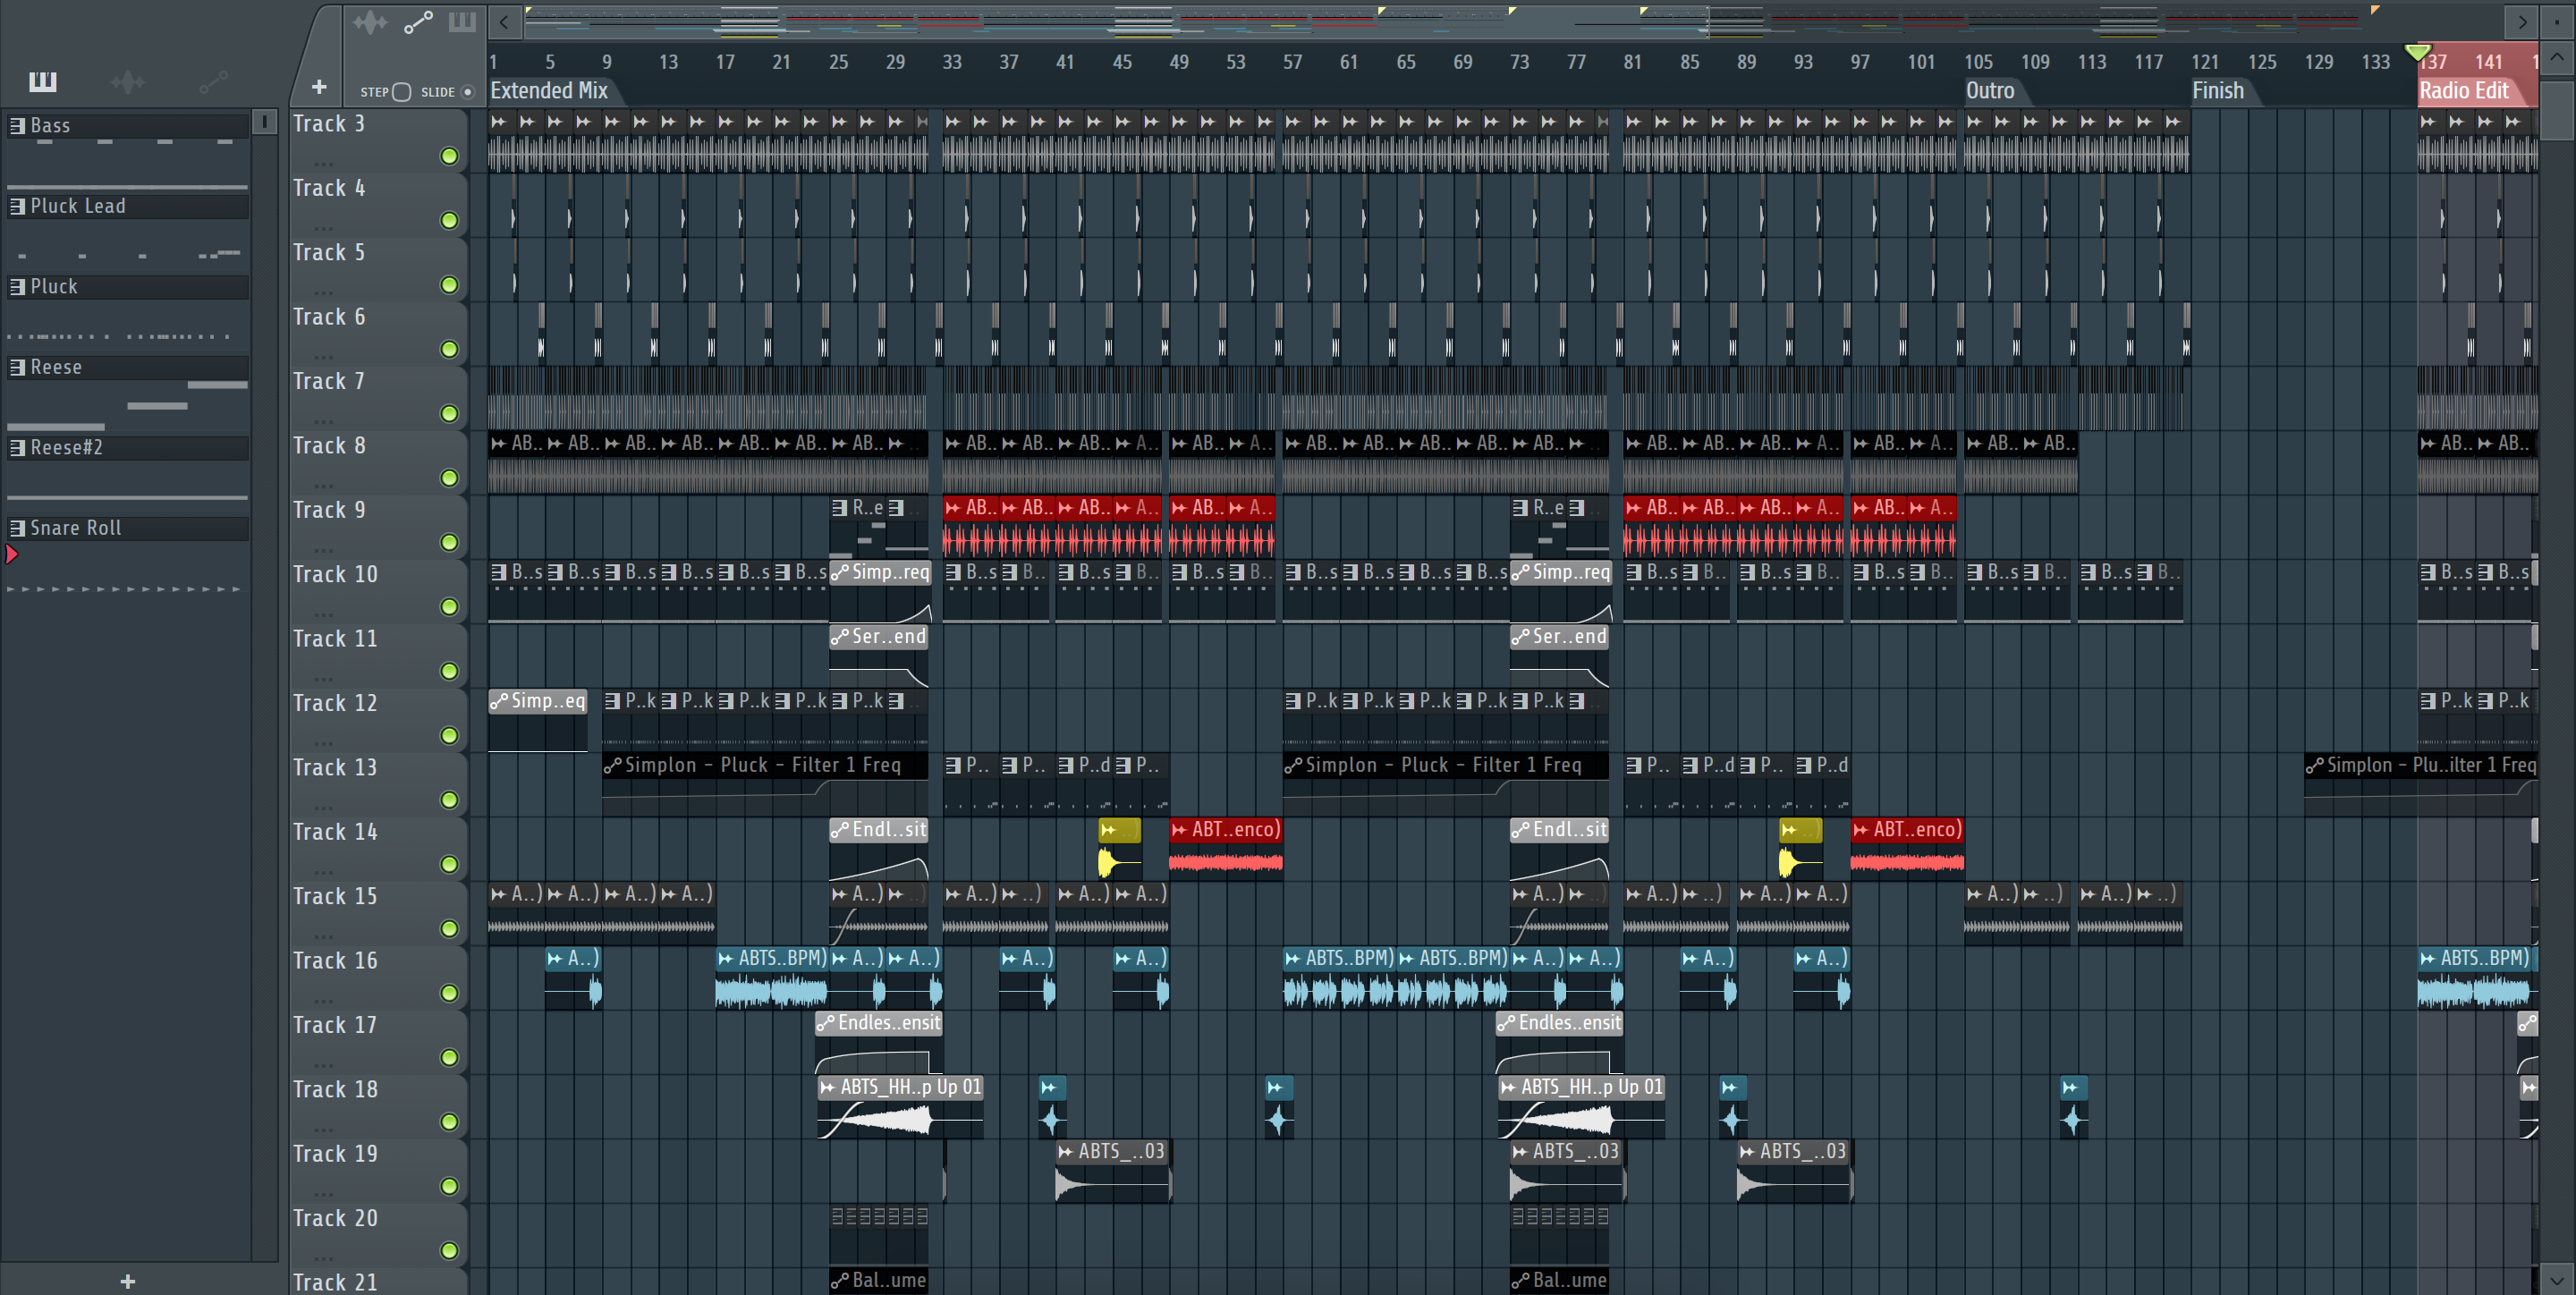
Task: Click small button right of Bass pattern
Action: pos(264,122)
